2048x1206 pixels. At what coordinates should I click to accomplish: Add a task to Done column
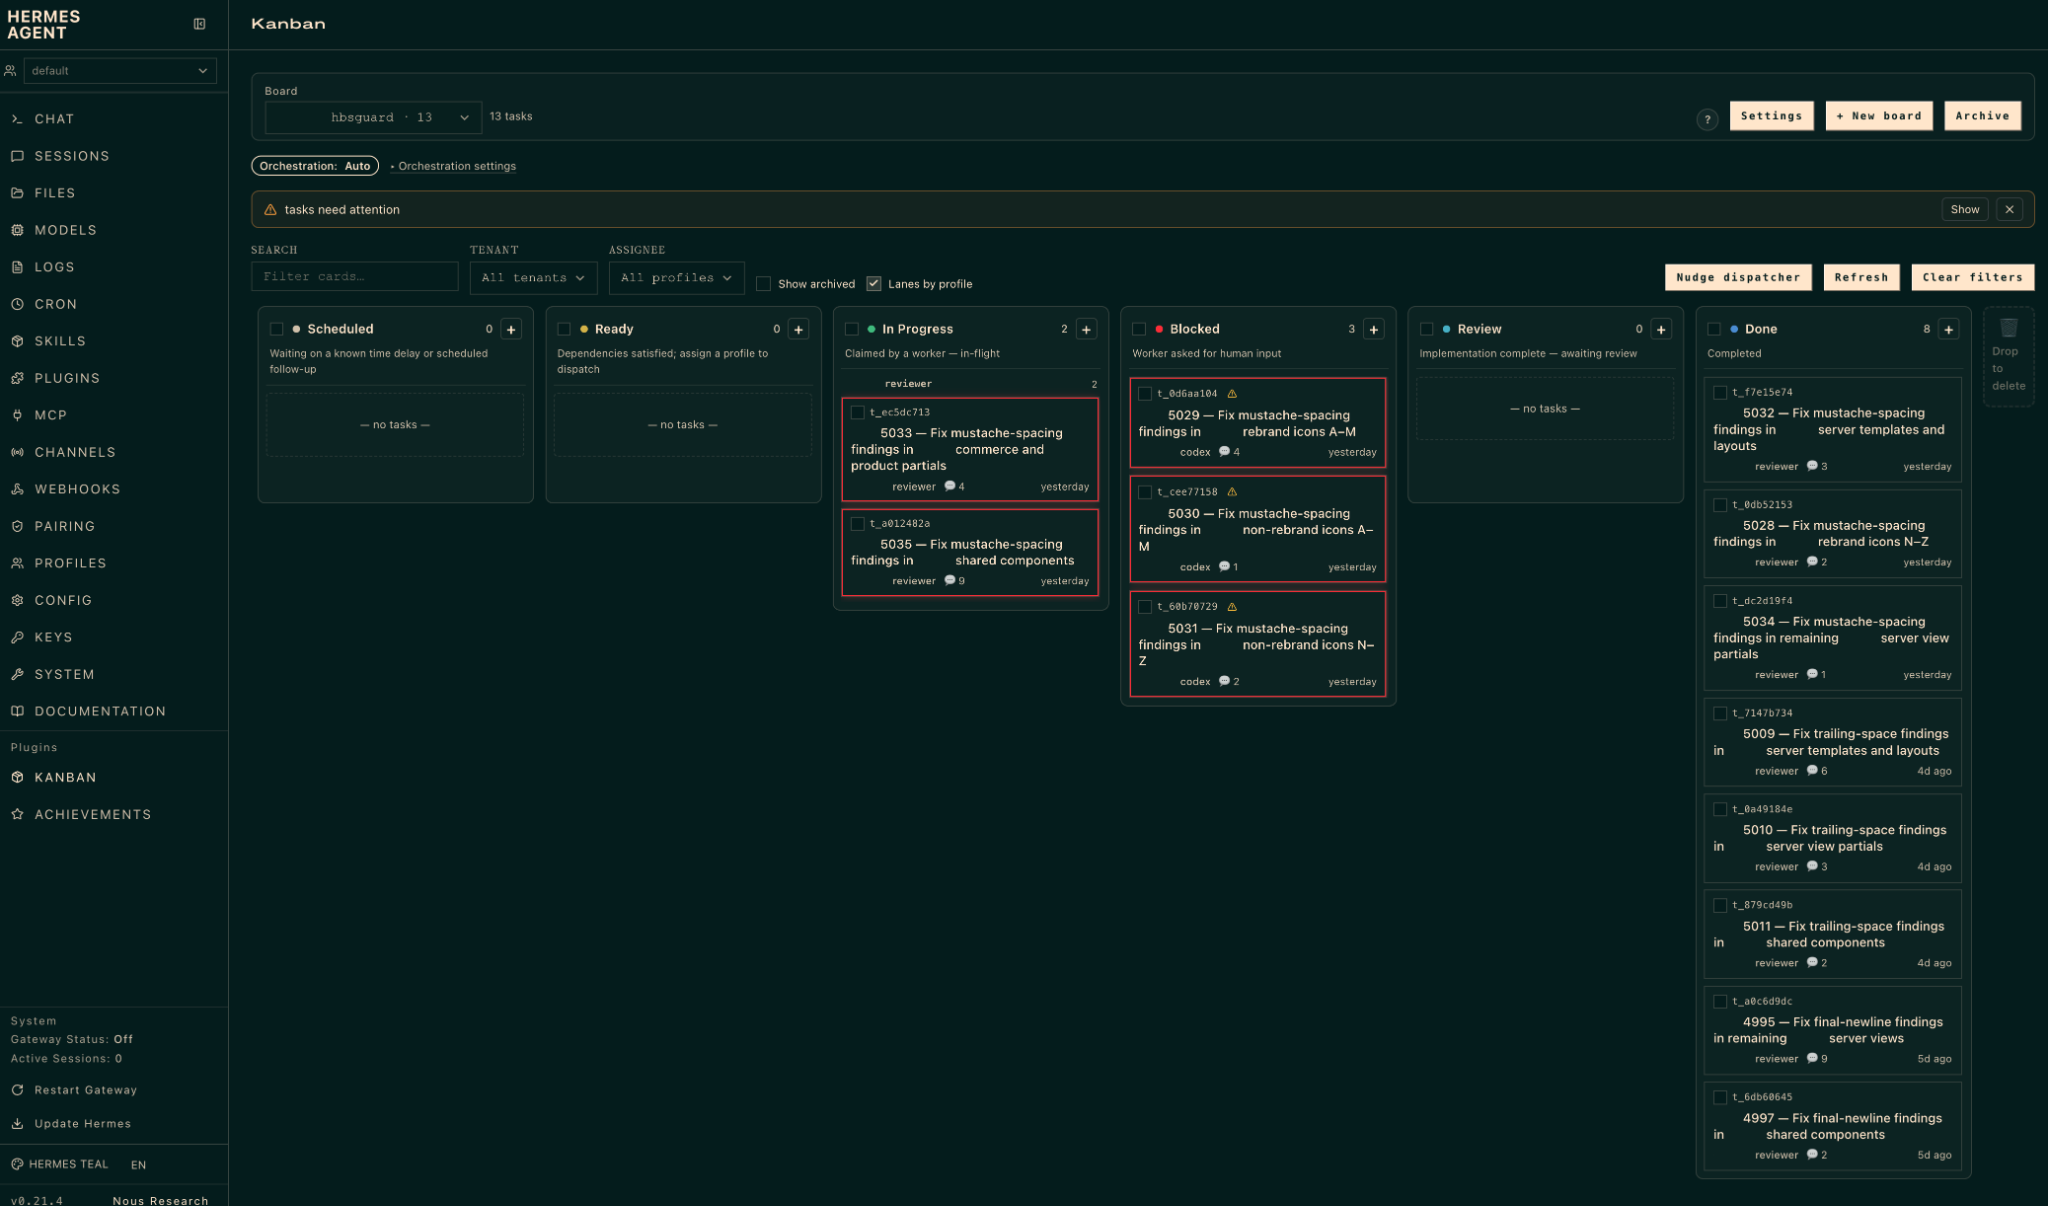tap(1948, 329)
